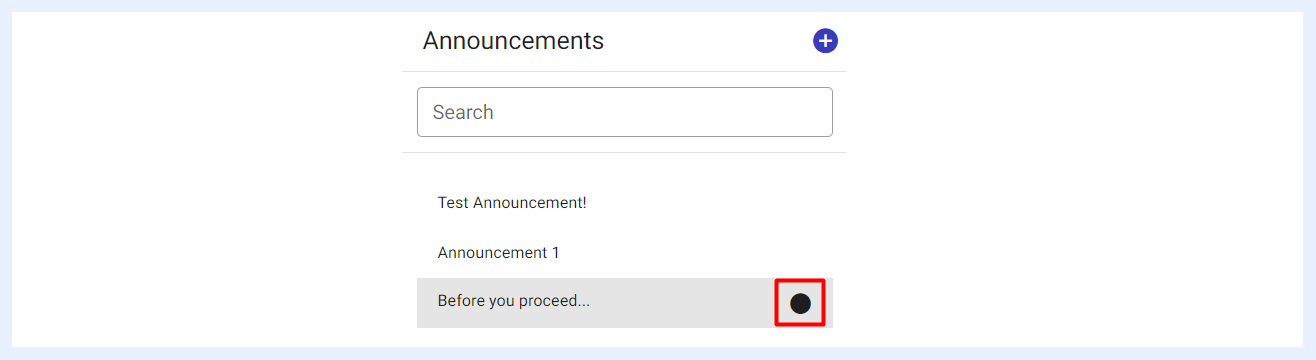Click the blue circular create button
The height and width of the screenshot is (360, 1316).
pos(825,41)
